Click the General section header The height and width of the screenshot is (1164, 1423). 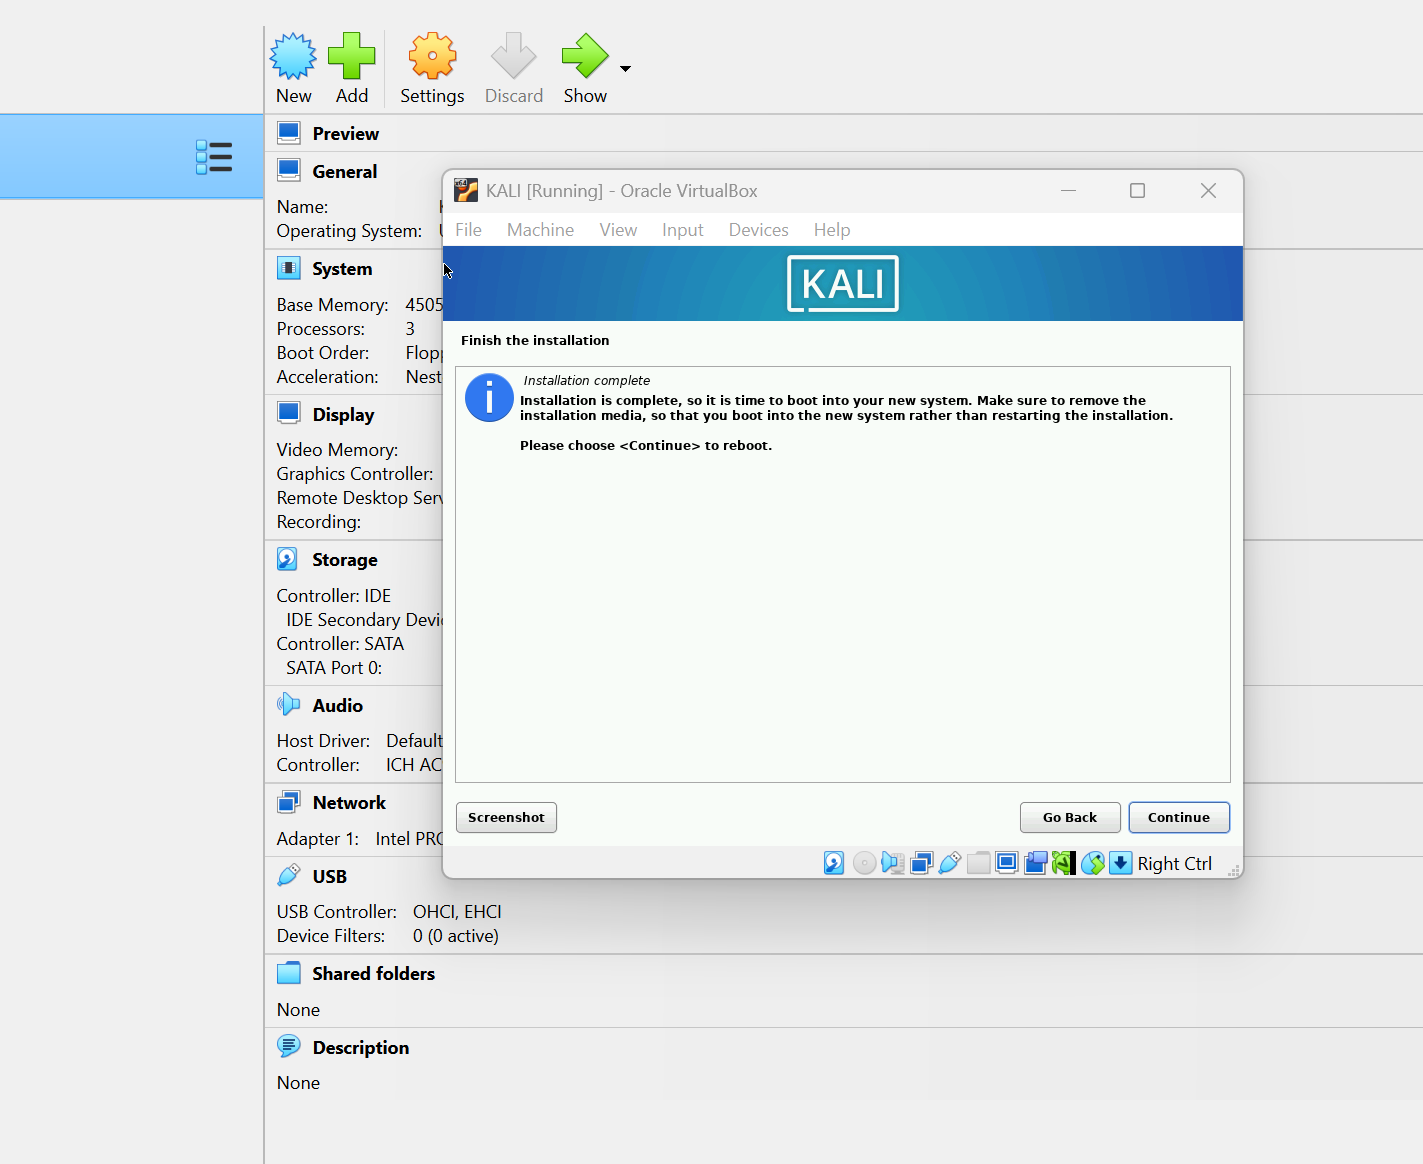pos(345,171)
